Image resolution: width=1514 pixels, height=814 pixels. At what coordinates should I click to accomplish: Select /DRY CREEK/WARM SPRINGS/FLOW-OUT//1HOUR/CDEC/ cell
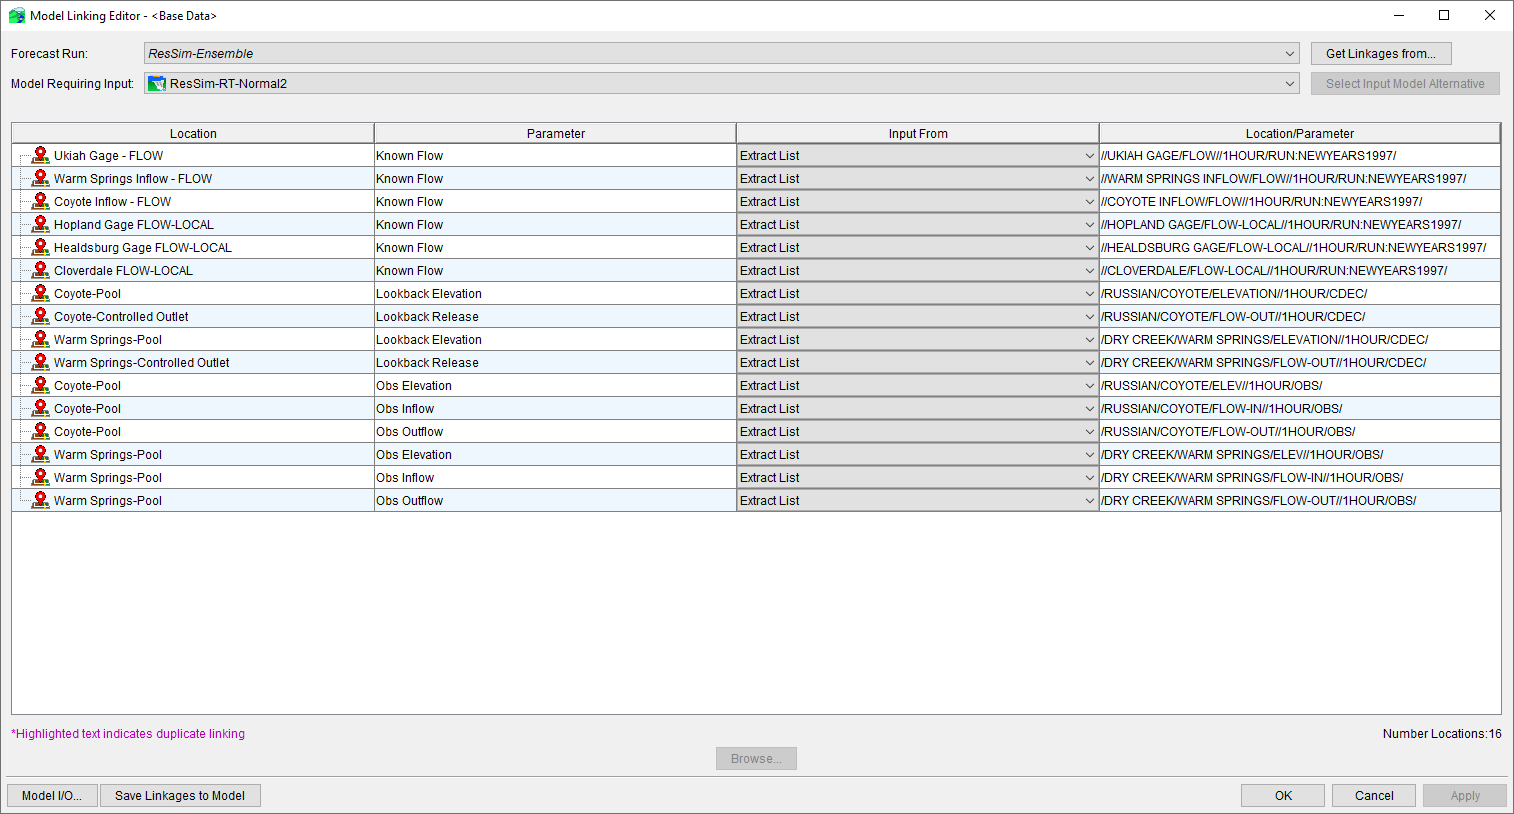(x=1300, y=362)
